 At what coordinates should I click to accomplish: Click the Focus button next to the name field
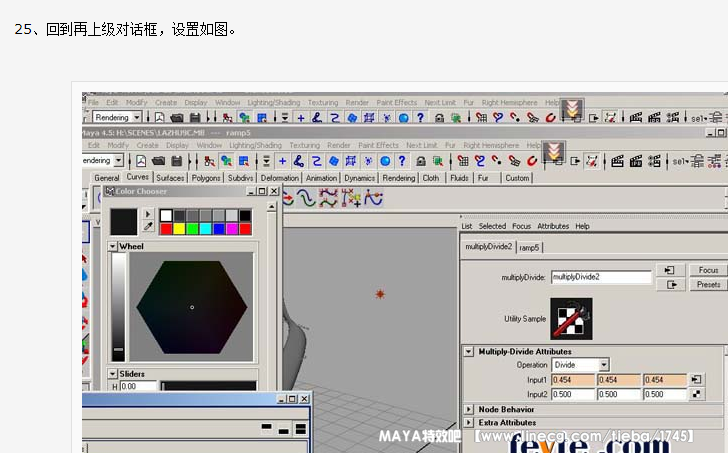[708, 270]
